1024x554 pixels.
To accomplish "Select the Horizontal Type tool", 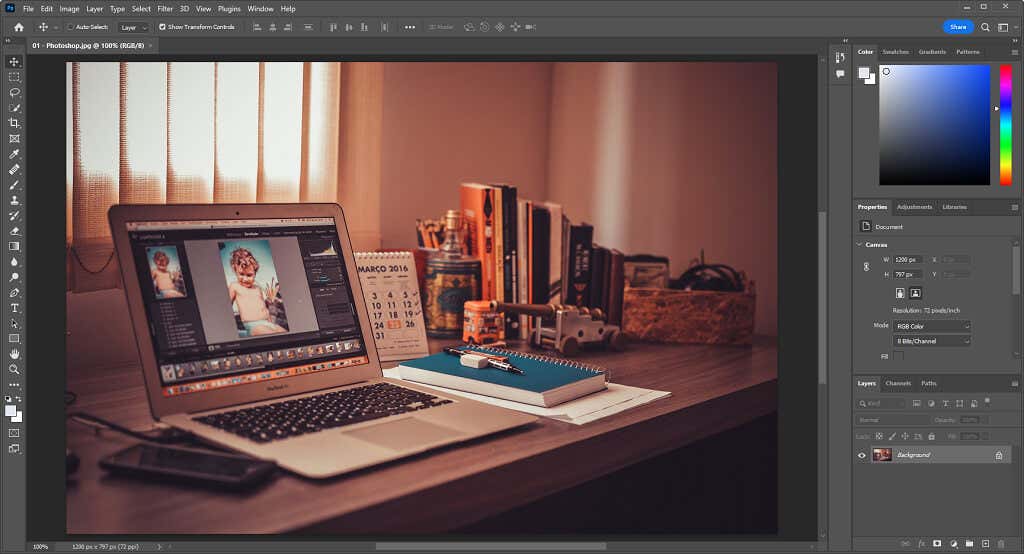I will click(x=14, y=308).
